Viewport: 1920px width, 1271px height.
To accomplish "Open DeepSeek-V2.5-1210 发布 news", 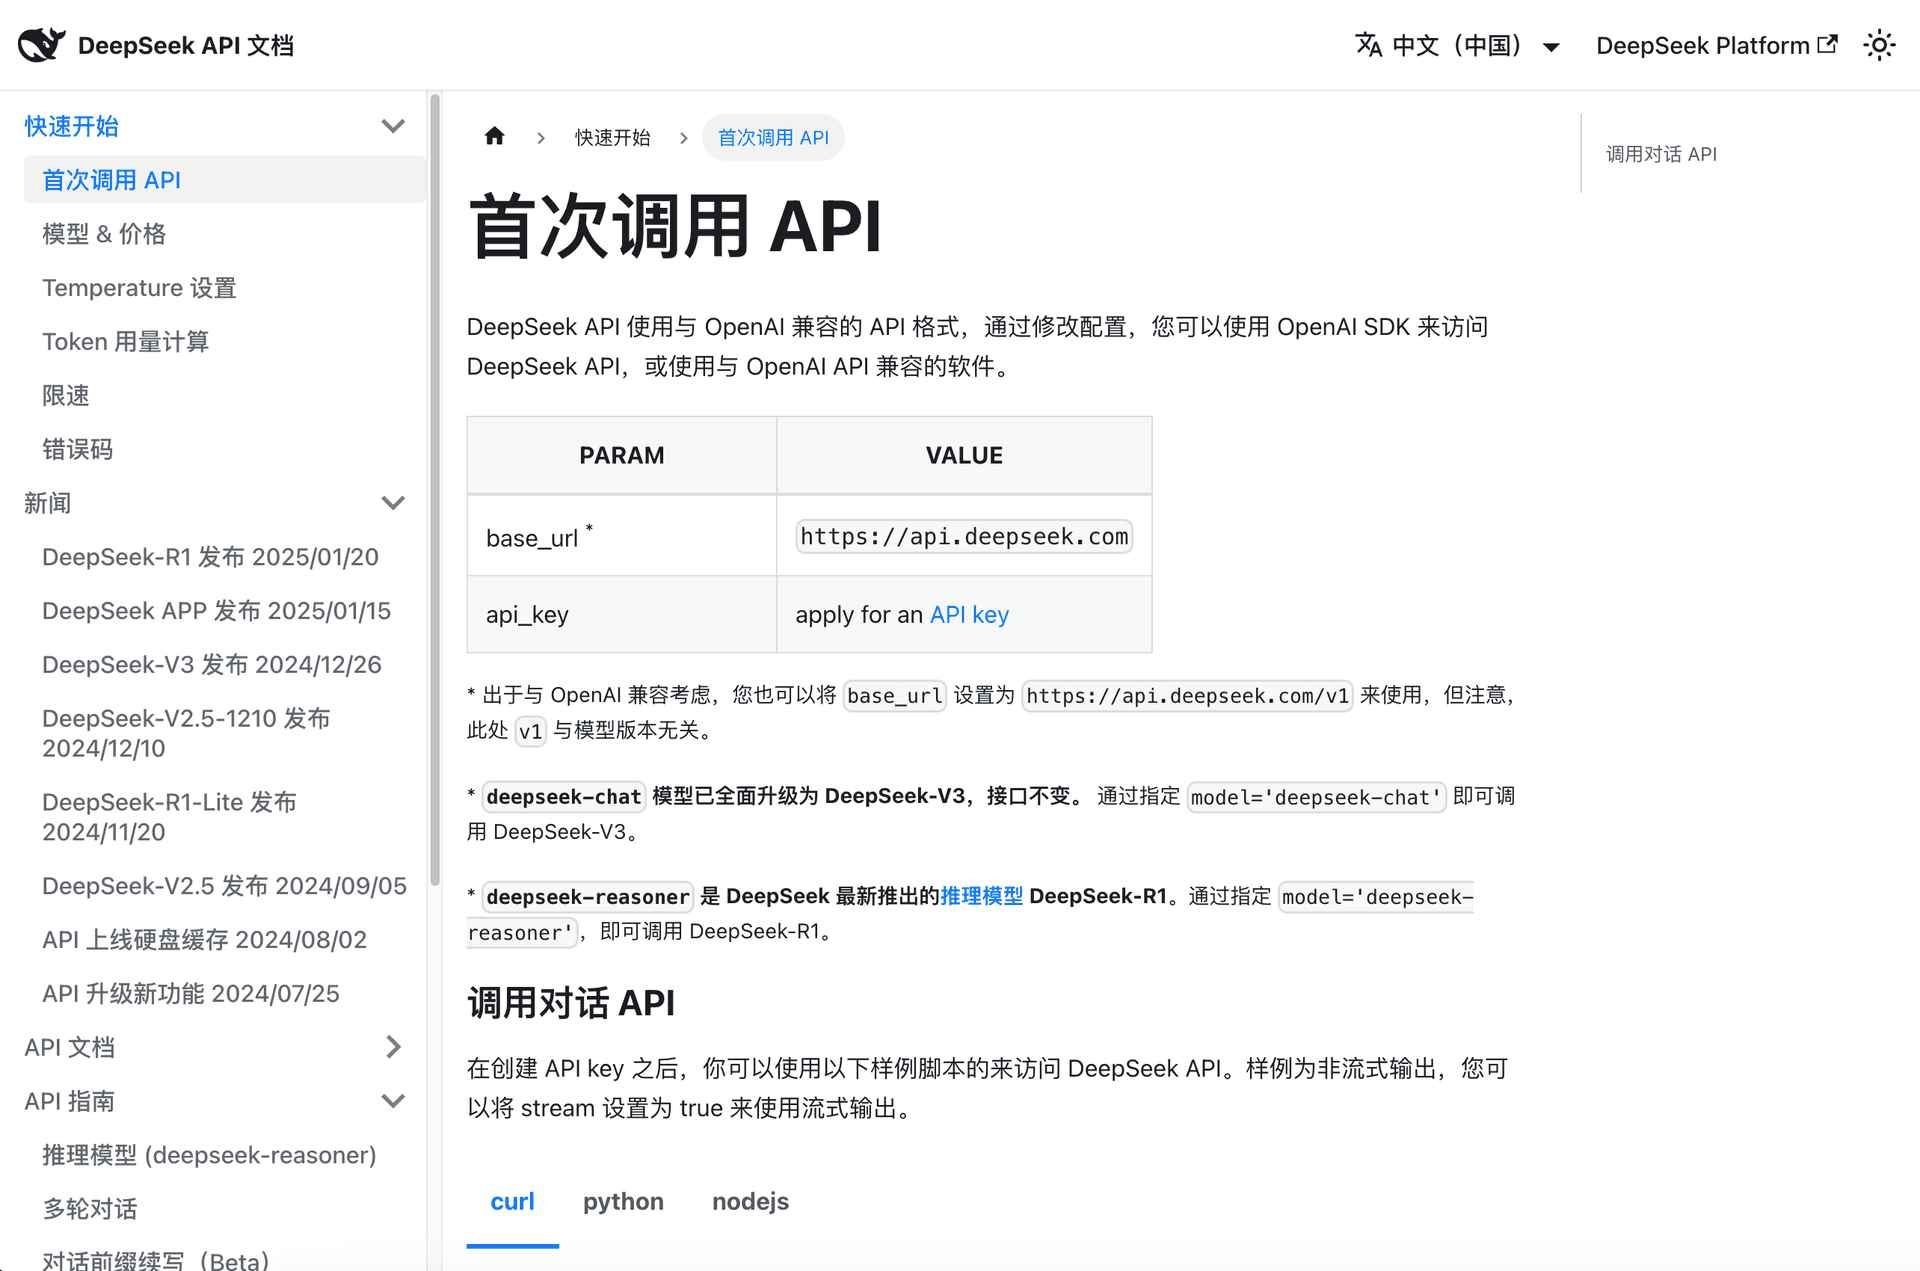I will pyautogui.click(x=186, y=733).
